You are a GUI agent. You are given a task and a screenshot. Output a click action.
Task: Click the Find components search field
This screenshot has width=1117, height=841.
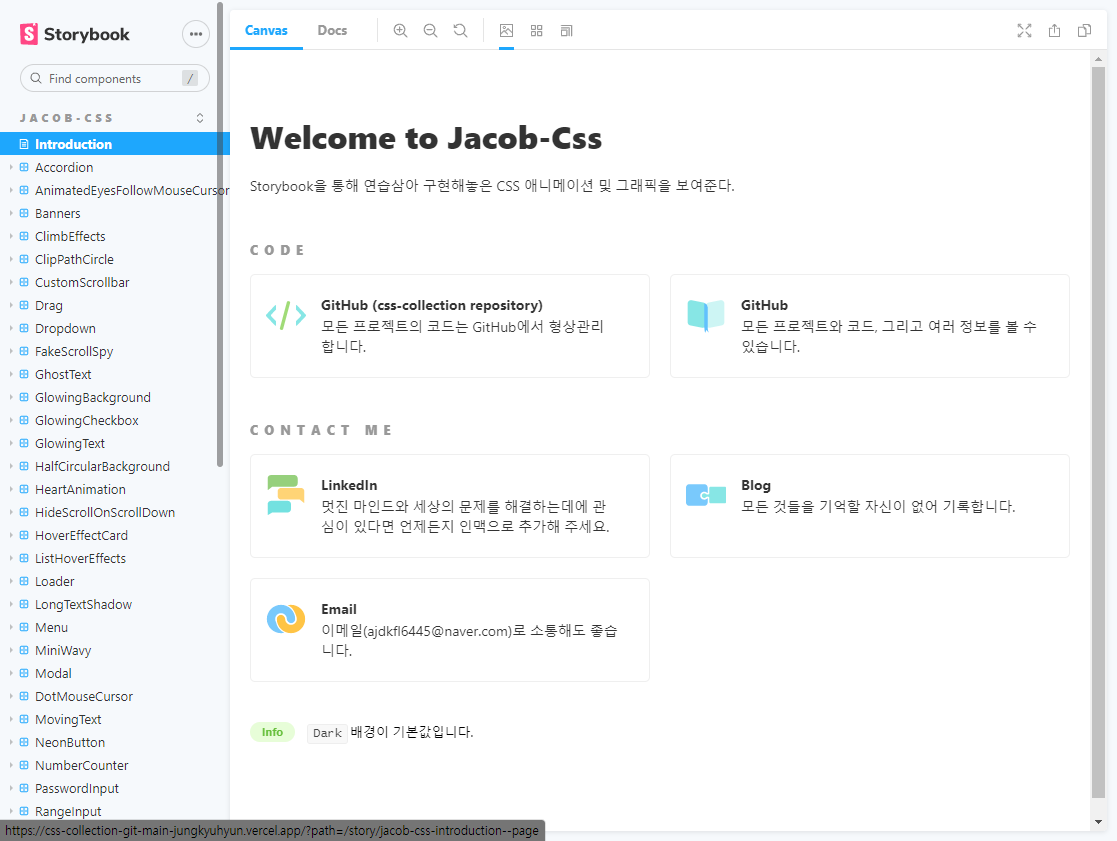click(x=115, y=78)
